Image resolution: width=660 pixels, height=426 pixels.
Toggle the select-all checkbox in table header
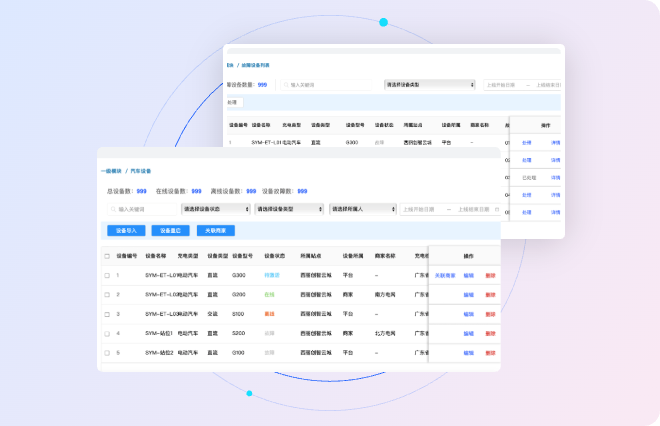107,256
